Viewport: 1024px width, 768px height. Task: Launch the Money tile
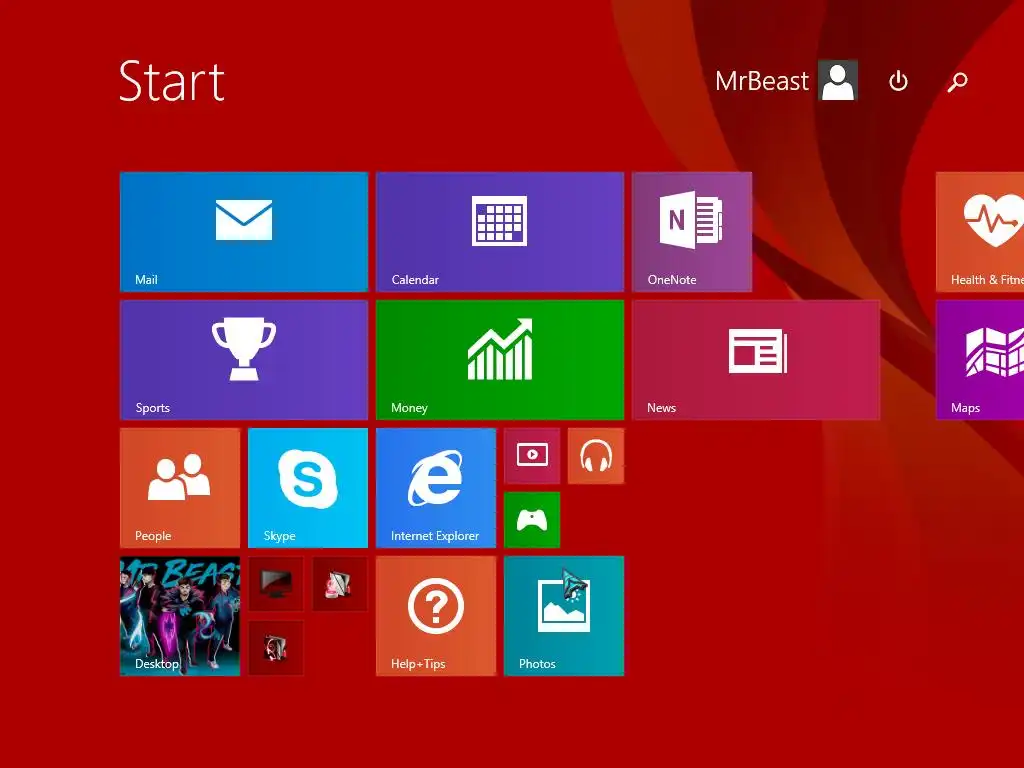(500, 360)
